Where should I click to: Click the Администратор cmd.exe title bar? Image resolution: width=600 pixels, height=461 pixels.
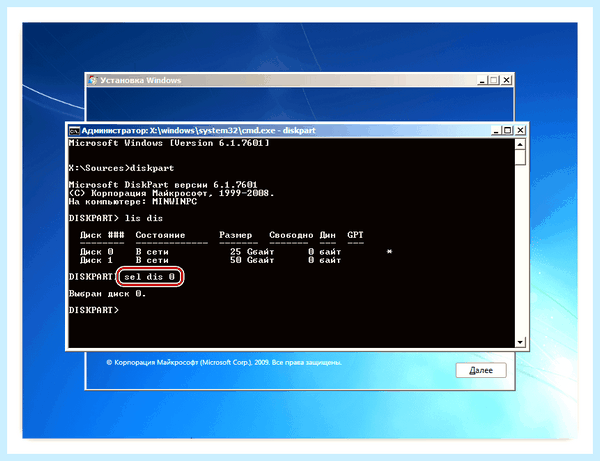pos(199,131)
